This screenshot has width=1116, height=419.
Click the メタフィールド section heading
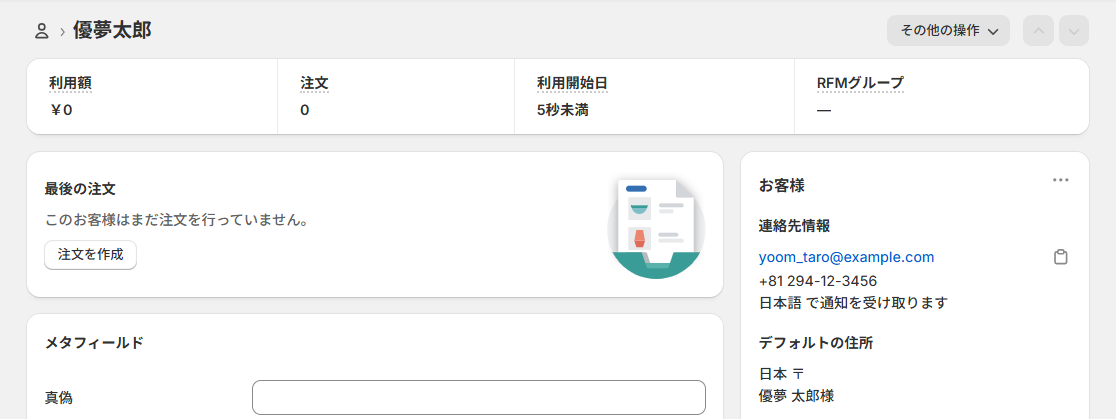click(x=94, y=342)
